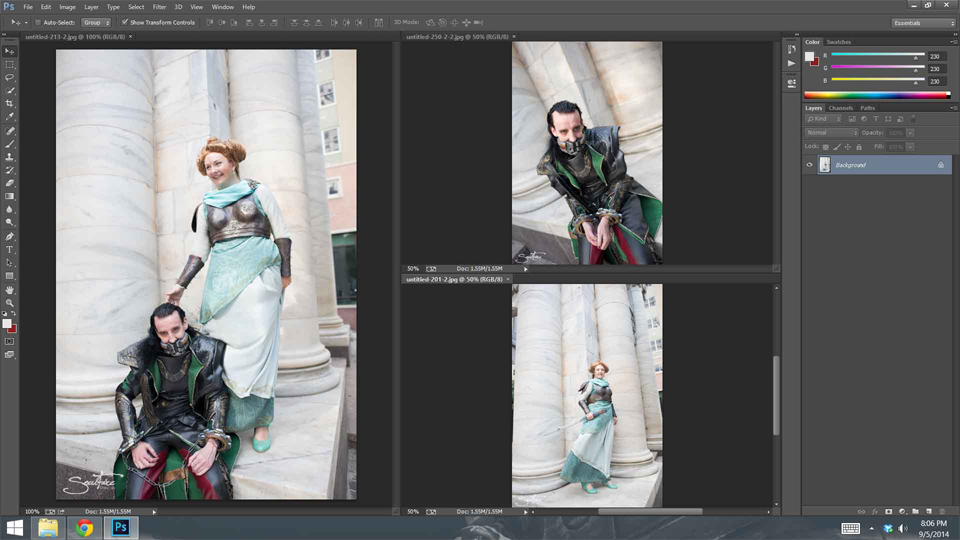Click the Create new group folder icon
The image size is (960, 540).
(x=915, y=511)
